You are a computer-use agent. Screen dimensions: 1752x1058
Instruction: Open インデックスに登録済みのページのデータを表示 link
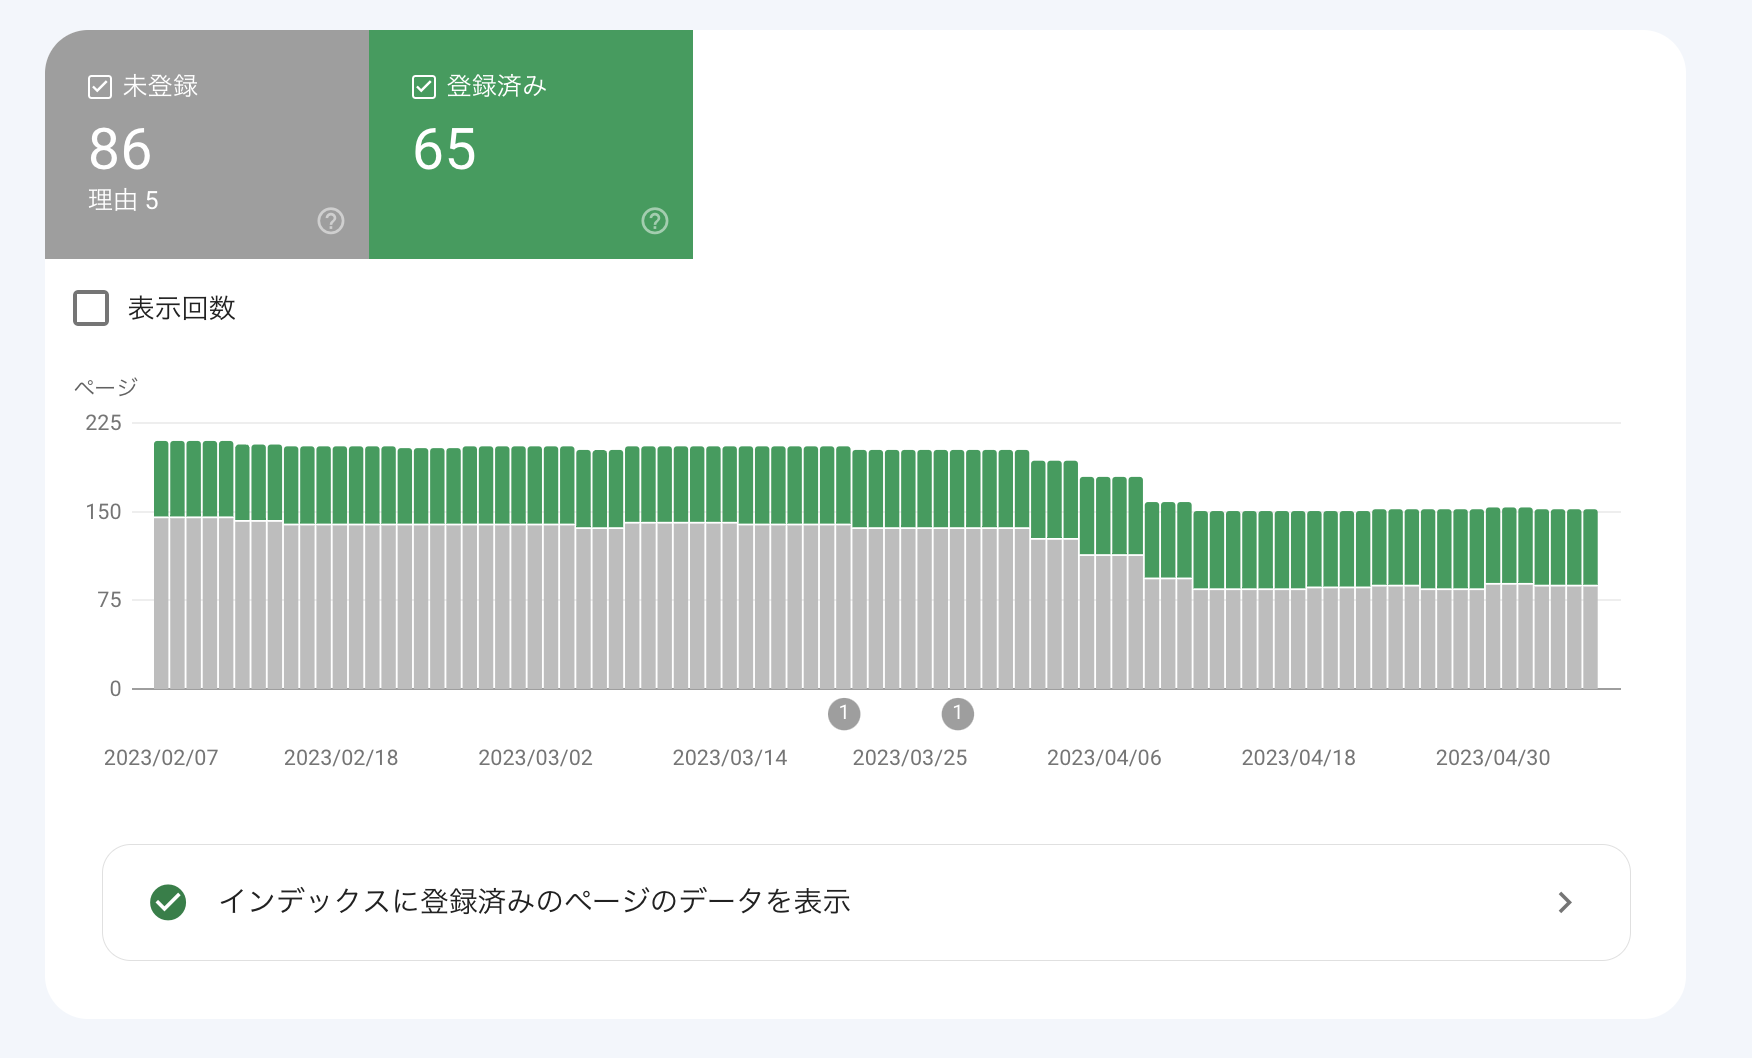[866, 902]
